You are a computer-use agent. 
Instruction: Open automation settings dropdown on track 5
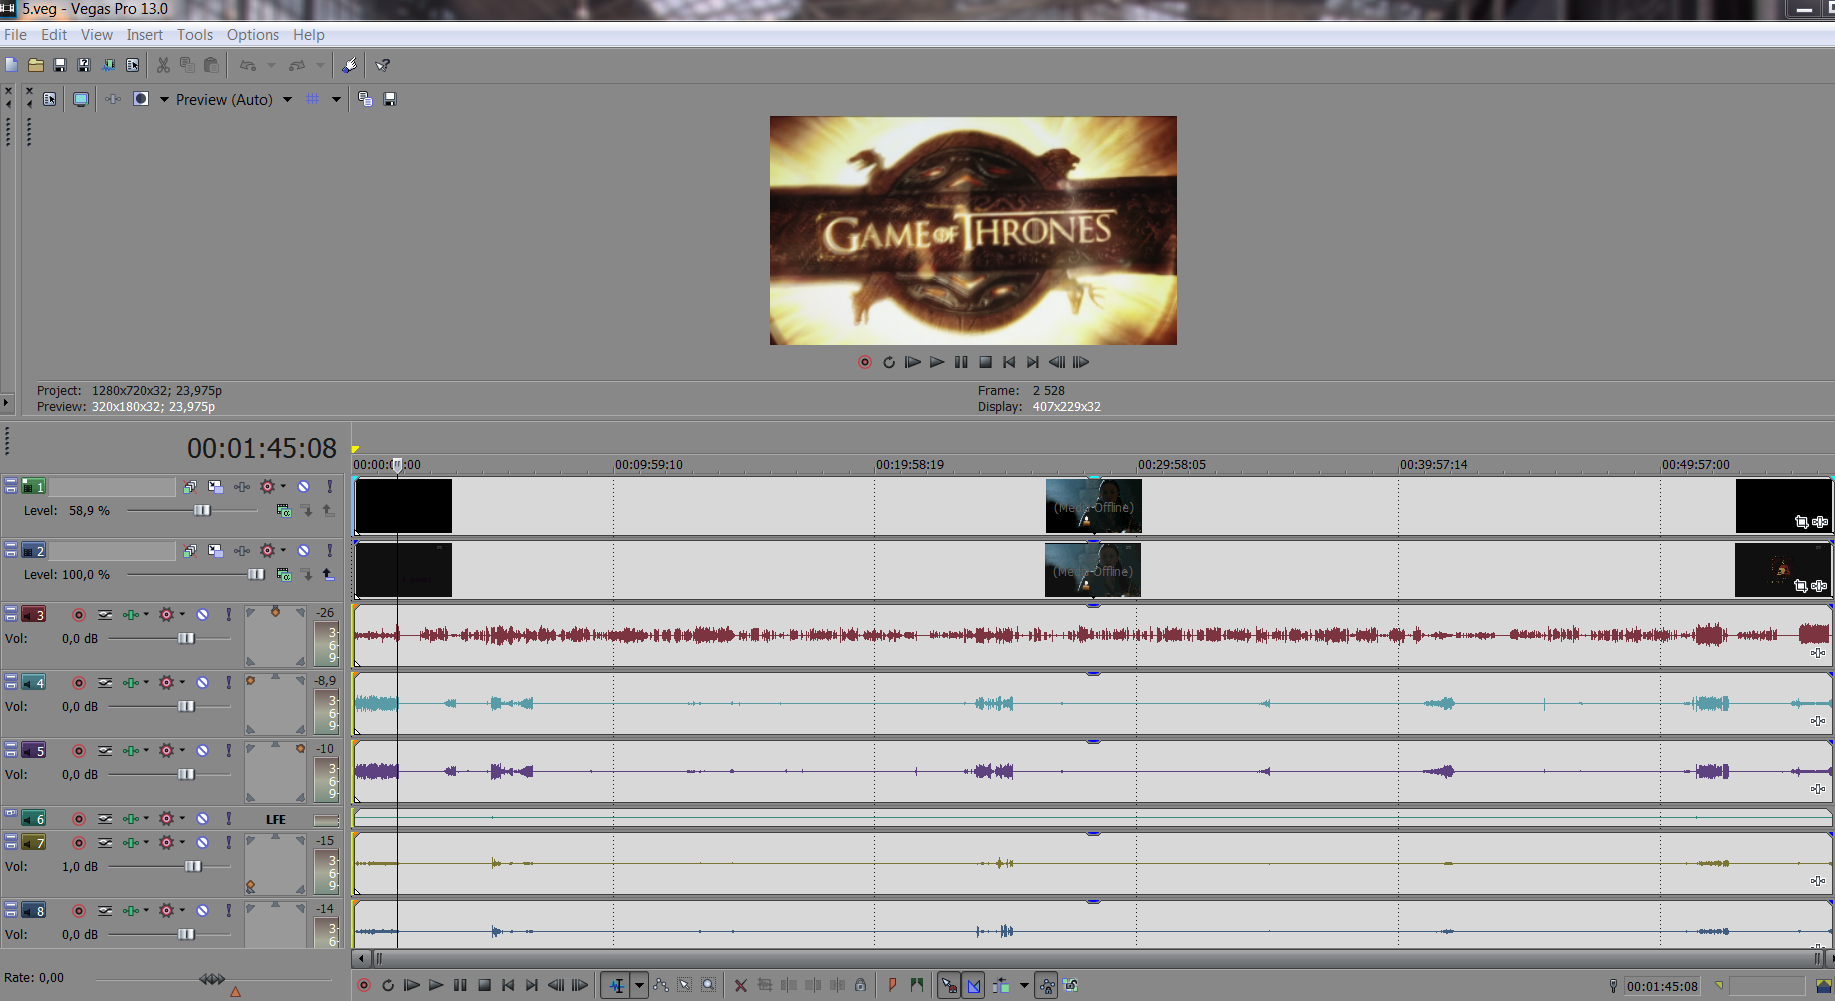182,750
